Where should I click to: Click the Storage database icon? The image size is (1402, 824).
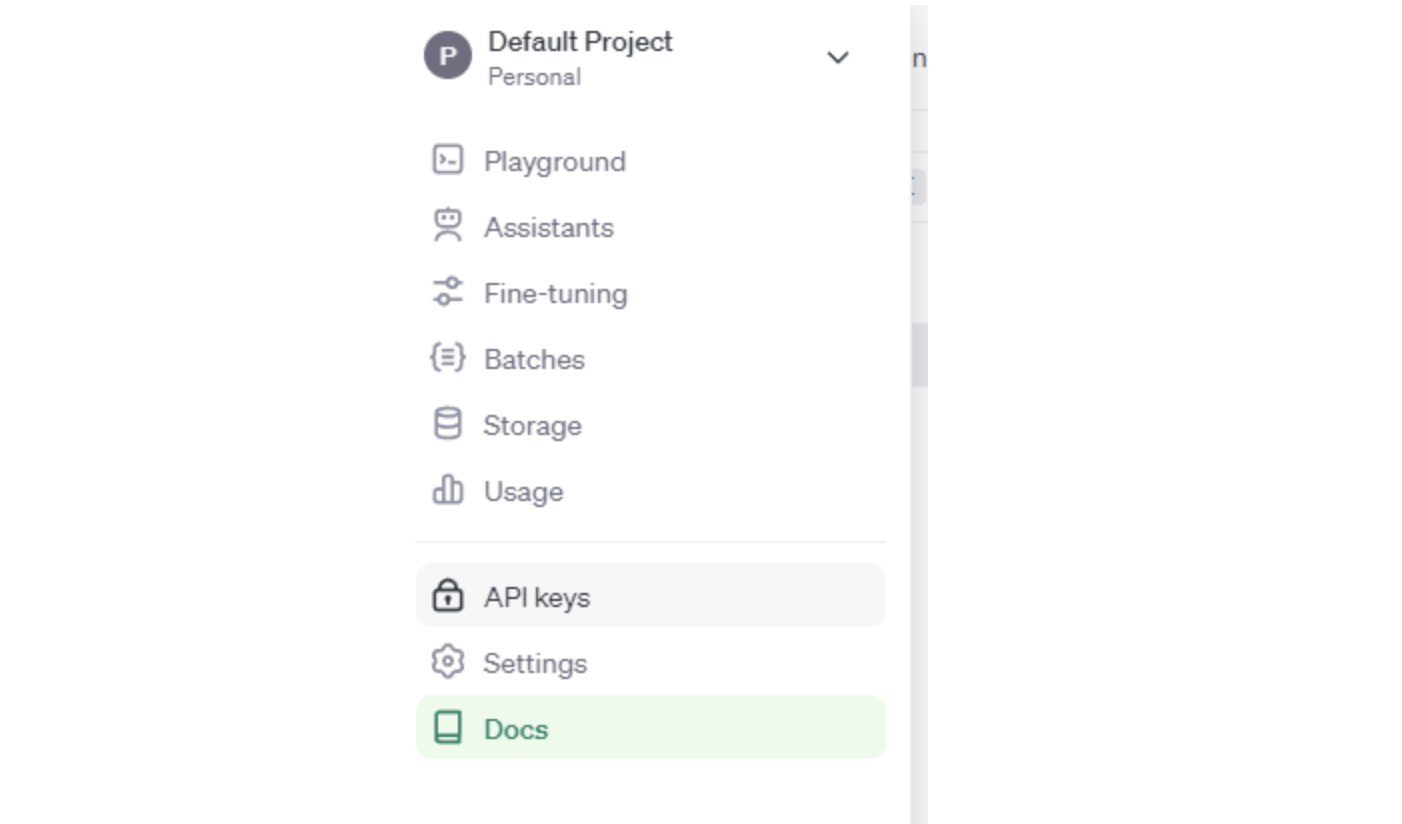click(x=447, y=424)
